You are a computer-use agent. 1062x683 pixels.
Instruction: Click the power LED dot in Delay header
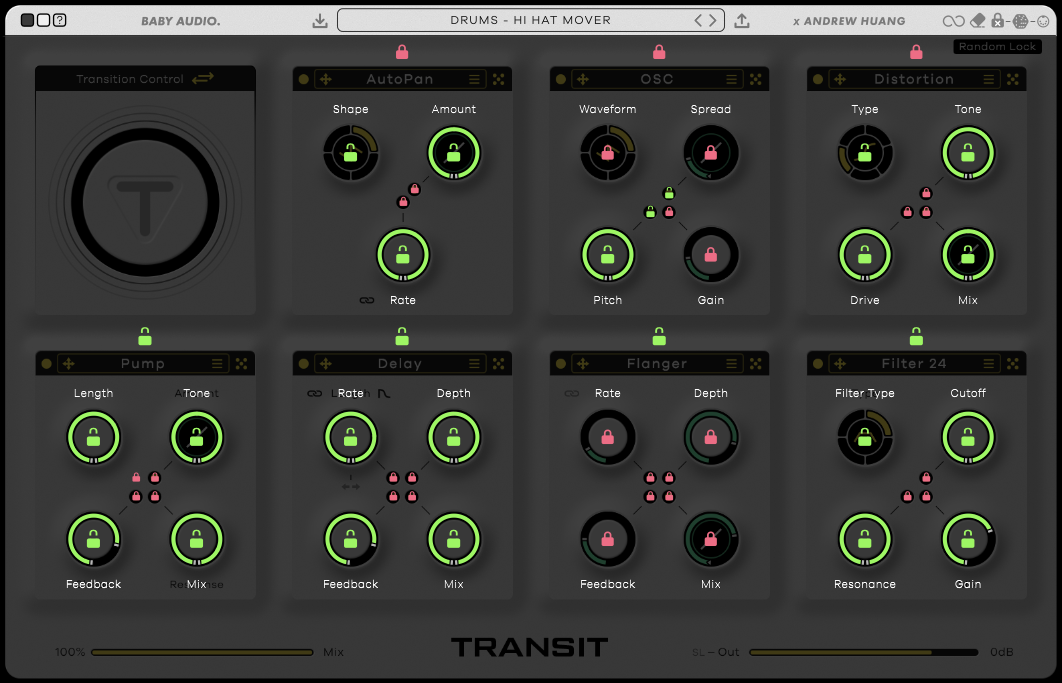303,363
